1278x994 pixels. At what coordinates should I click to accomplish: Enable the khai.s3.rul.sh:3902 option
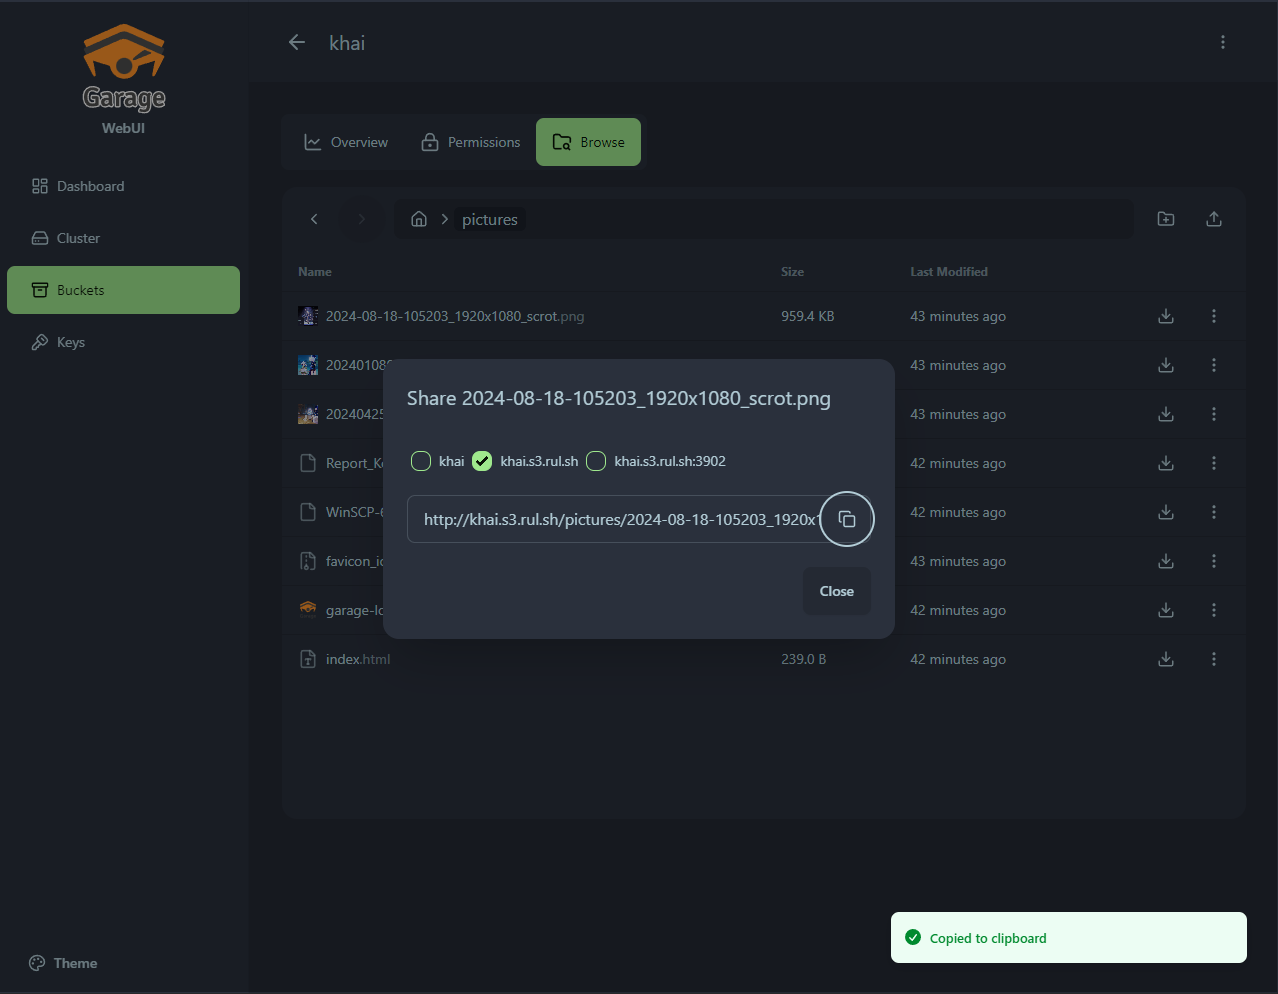pyautogui.click(x=596, y=461)
